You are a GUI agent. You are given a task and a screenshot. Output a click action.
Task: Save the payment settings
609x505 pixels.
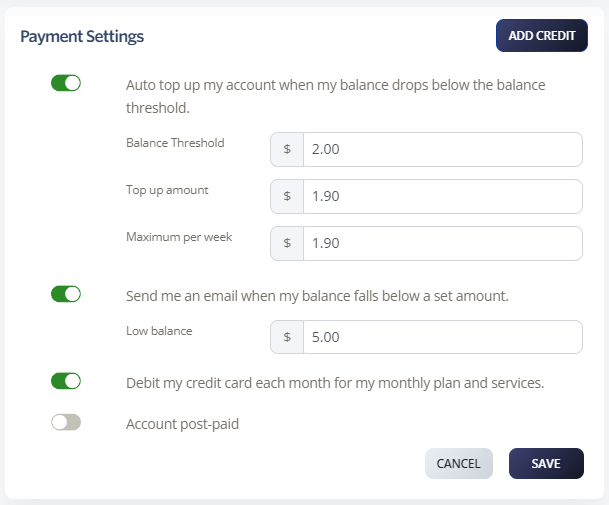pyautogui.click(x=546, y=463)
